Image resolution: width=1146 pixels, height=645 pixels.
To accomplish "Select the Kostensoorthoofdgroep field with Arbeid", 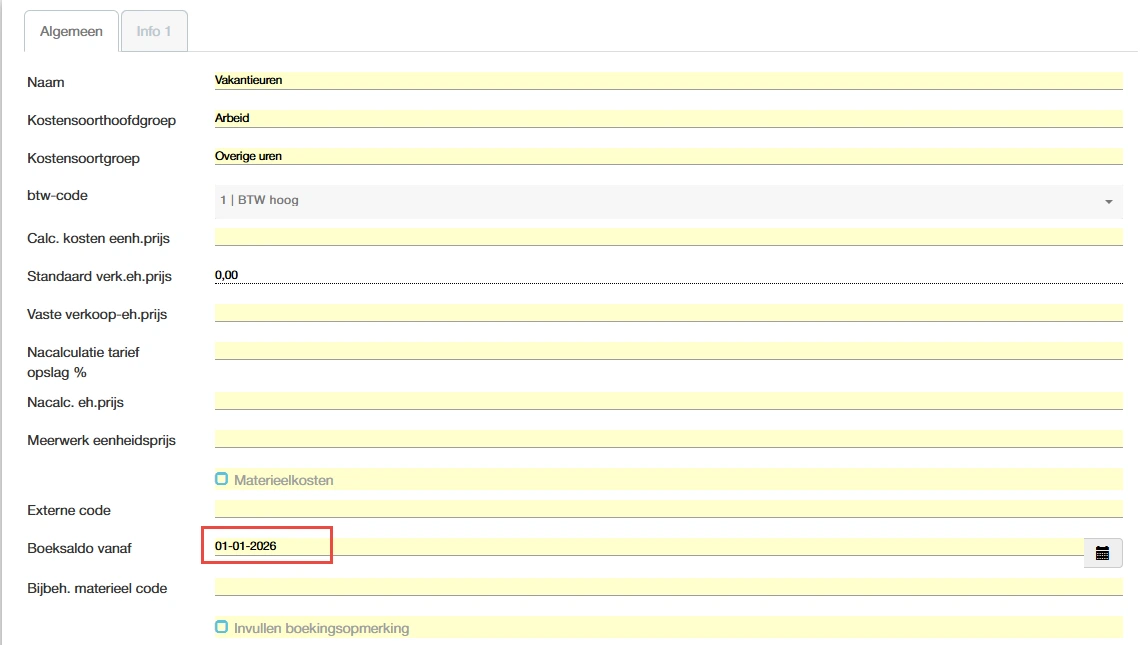I will point(668,118).
